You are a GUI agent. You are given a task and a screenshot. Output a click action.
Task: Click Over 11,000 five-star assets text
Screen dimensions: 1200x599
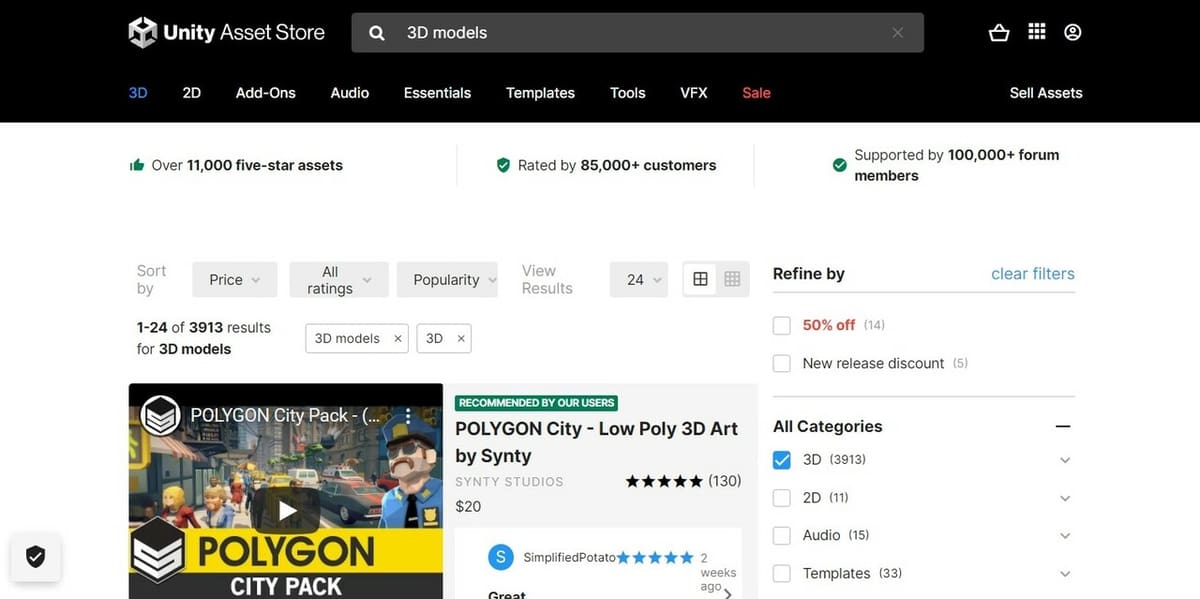[247, 165]
